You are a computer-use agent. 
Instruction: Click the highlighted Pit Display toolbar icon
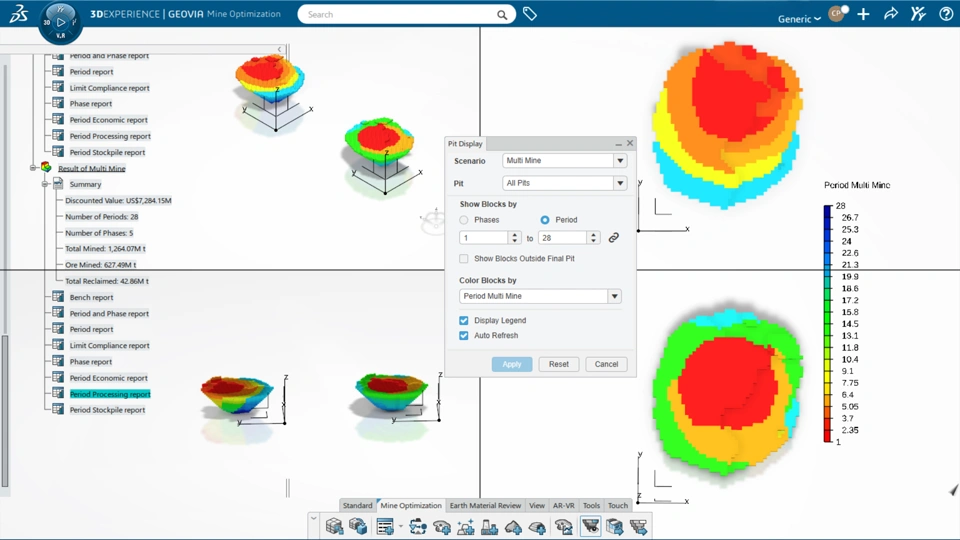click(590, 526)
